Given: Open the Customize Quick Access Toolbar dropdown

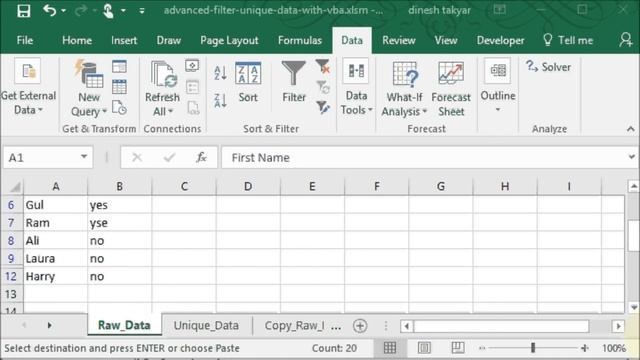Looking at the screenshot, I should tap(142, 11).
